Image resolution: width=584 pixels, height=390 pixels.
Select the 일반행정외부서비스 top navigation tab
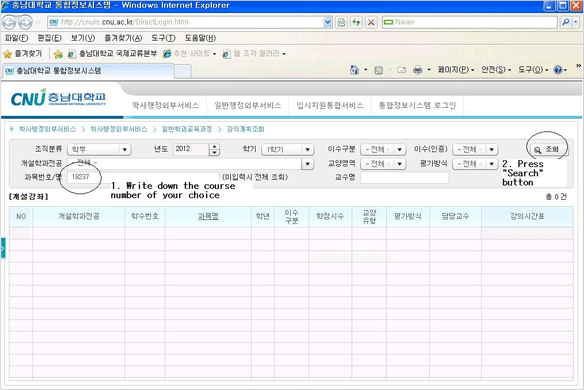[248, 105]
